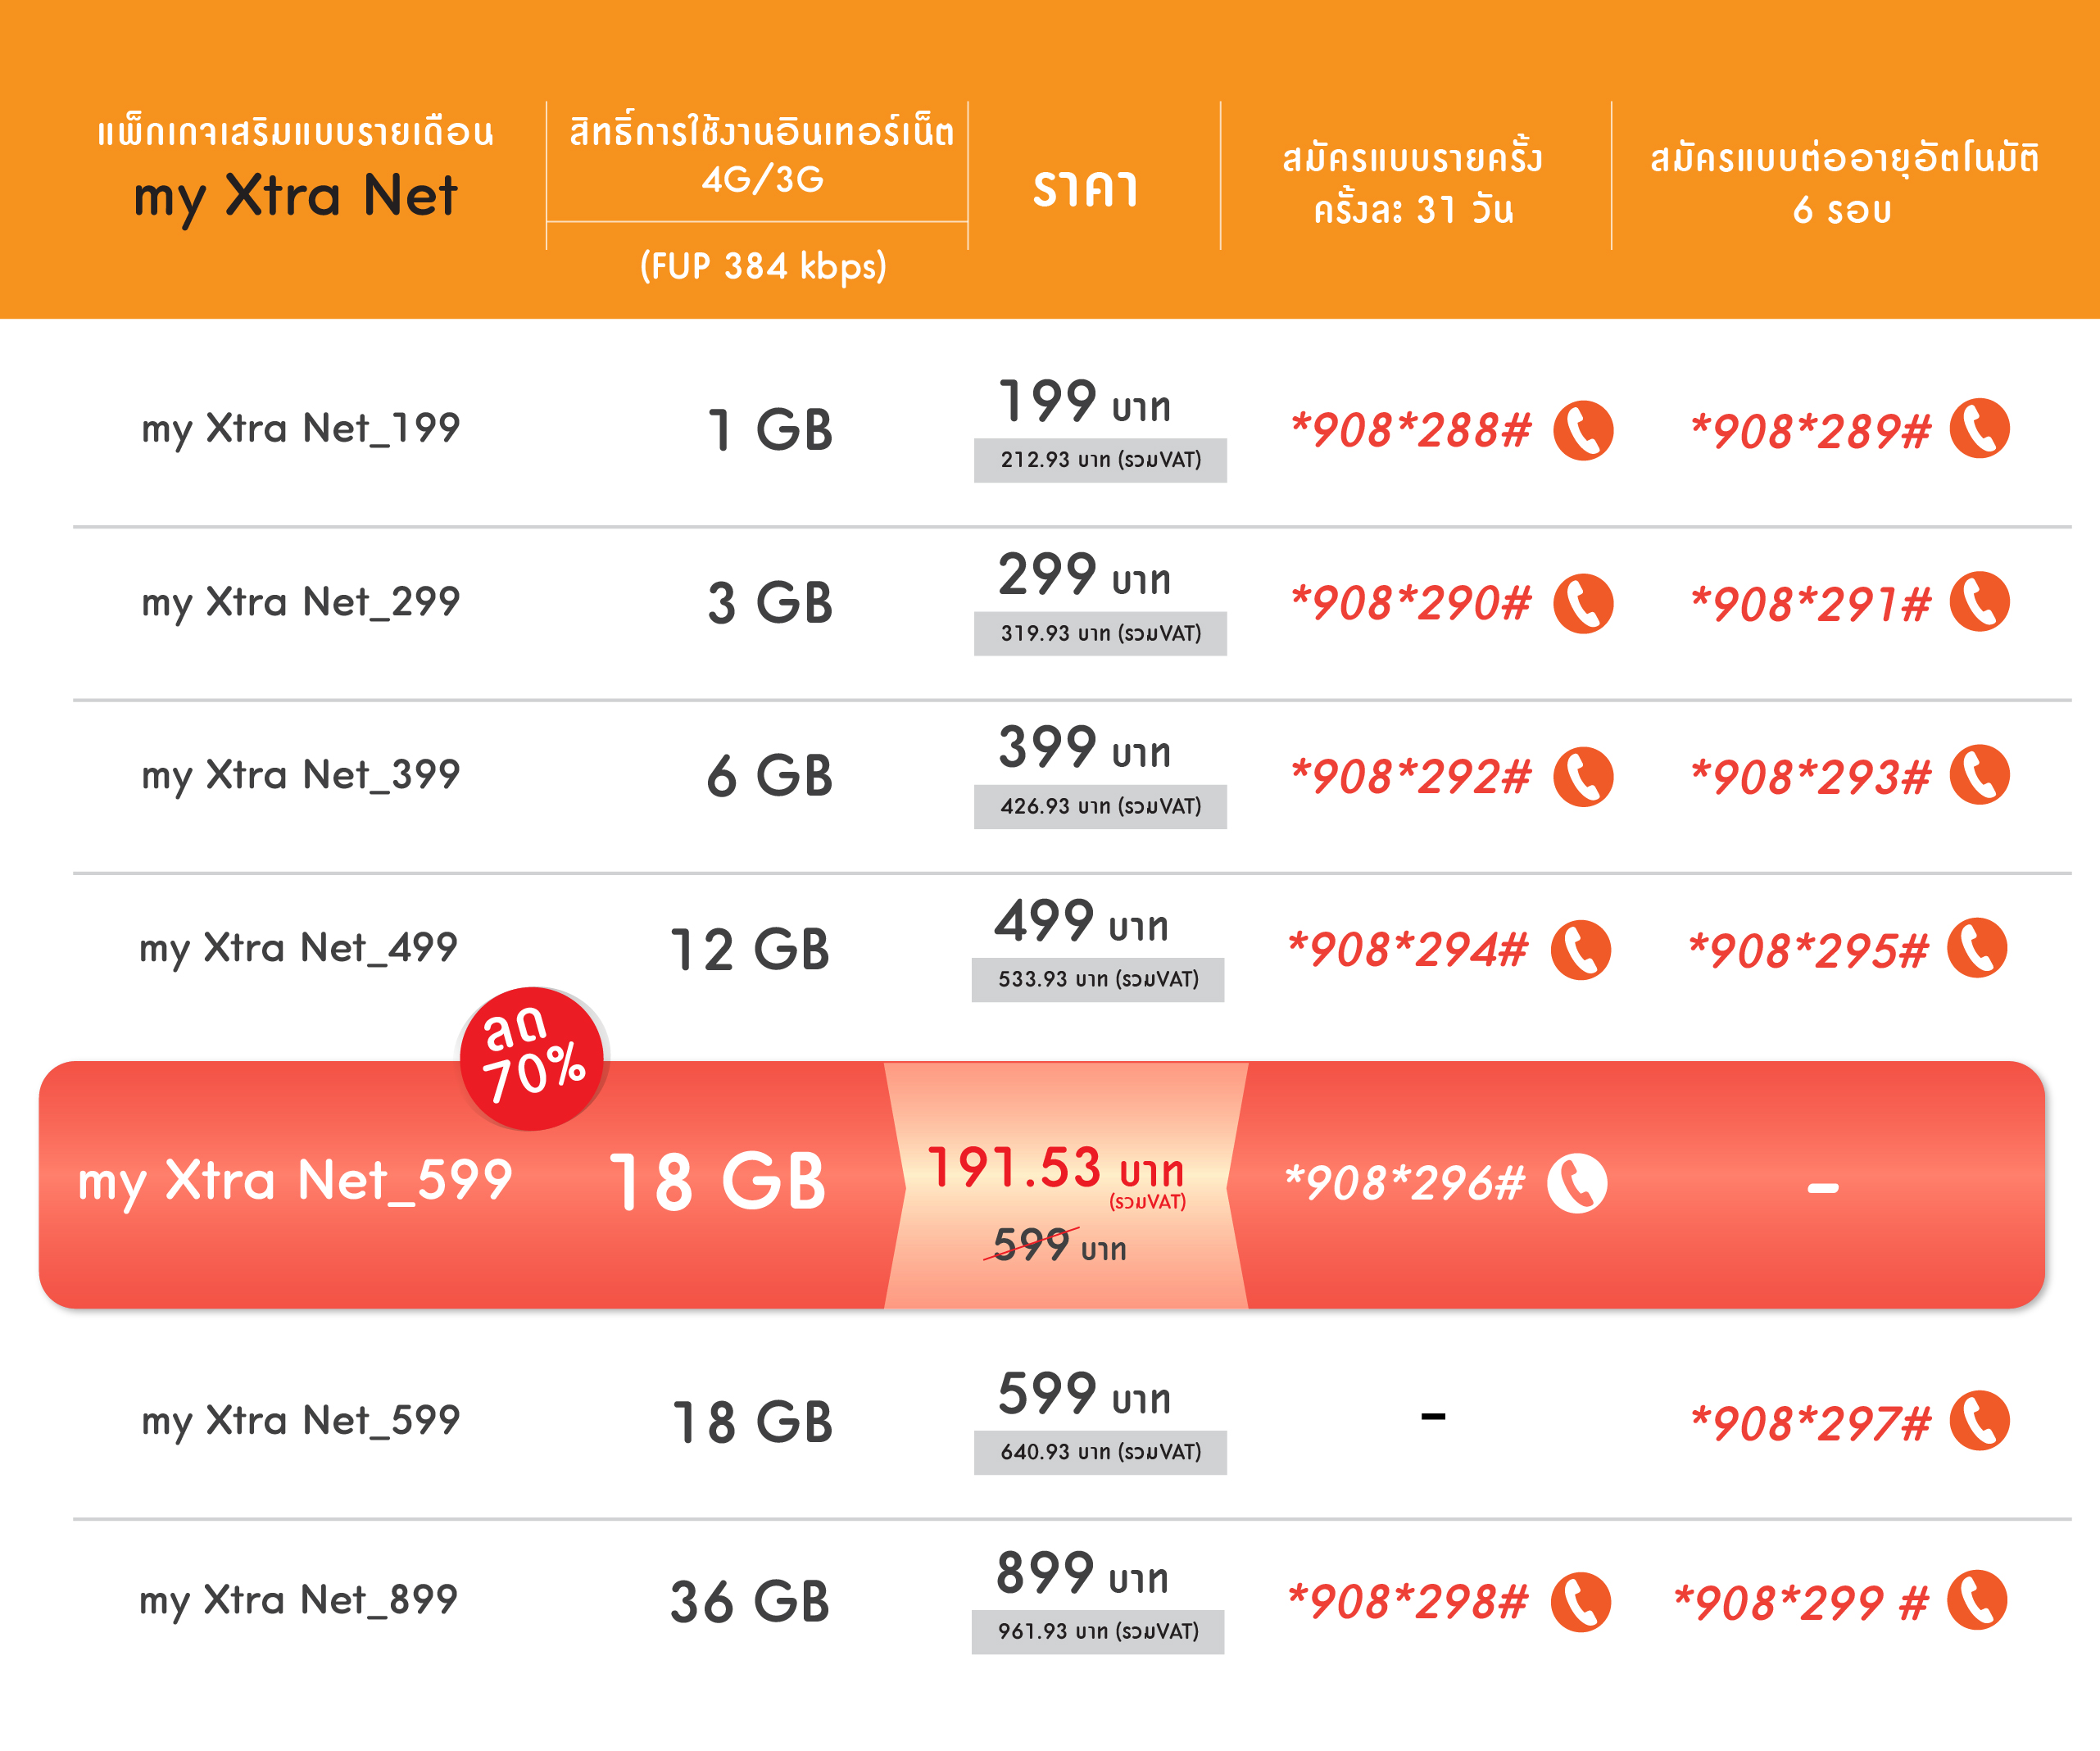
Task: Select the promotional my Xtra Net_599 row
Action: (x=1042, y=1185)
